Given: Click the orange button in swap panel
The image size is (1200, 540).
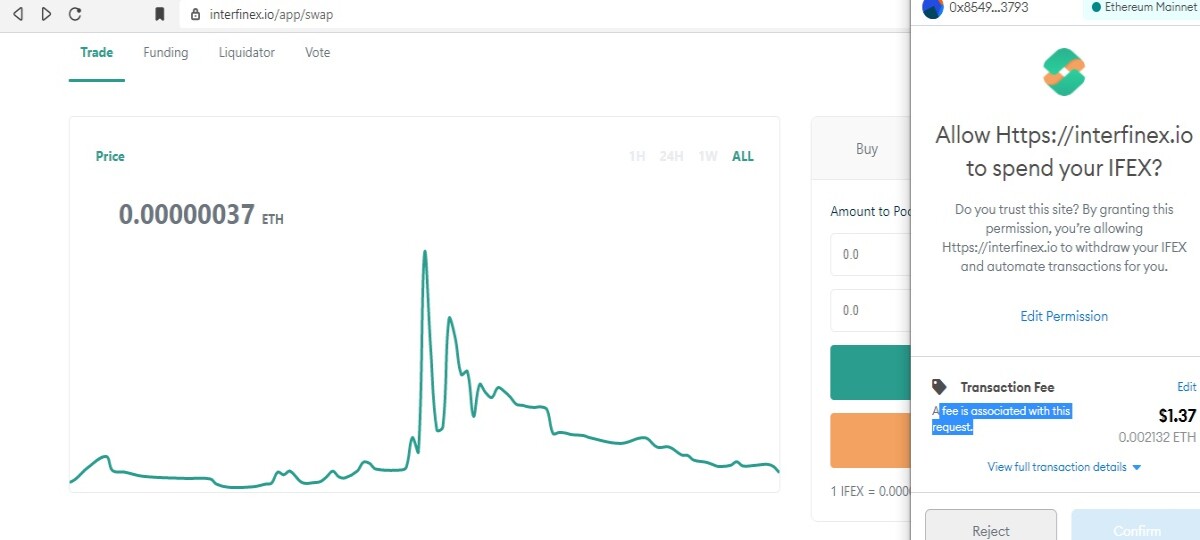Looking at the screenshot, I should click(870, 440).
